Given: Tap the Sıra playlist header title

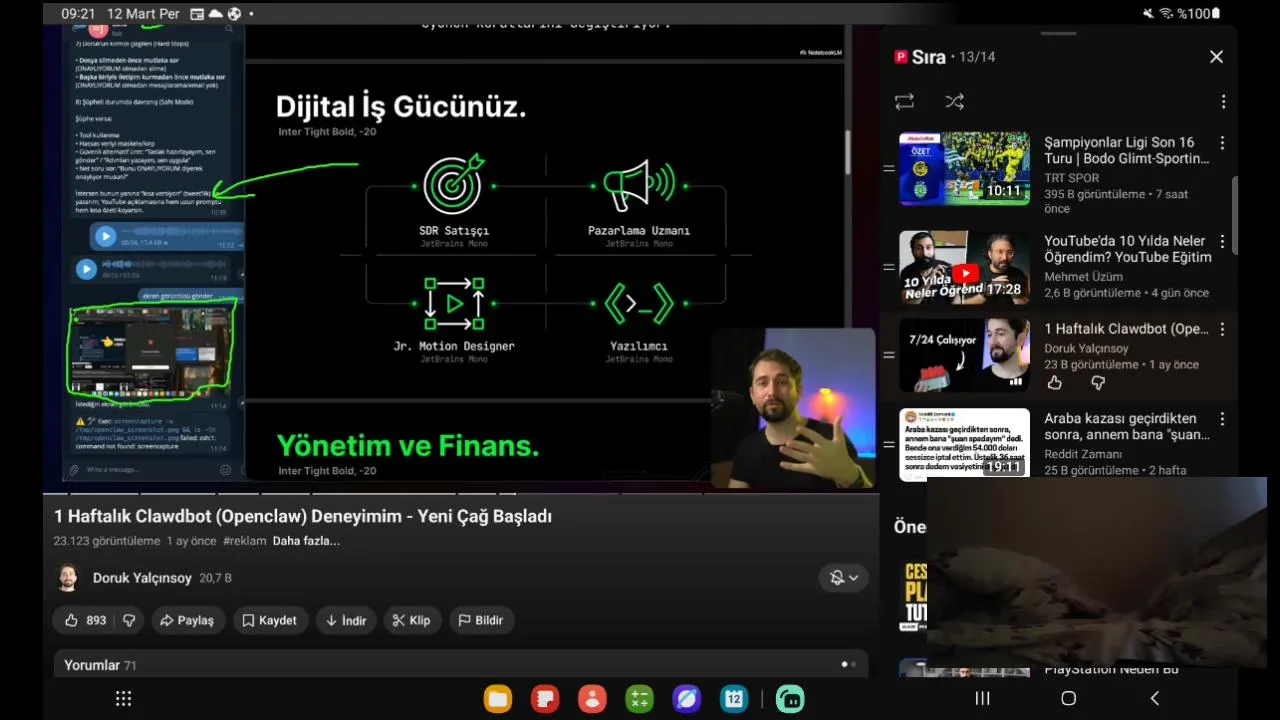Looking at the screenshot, I should (929, 57).
